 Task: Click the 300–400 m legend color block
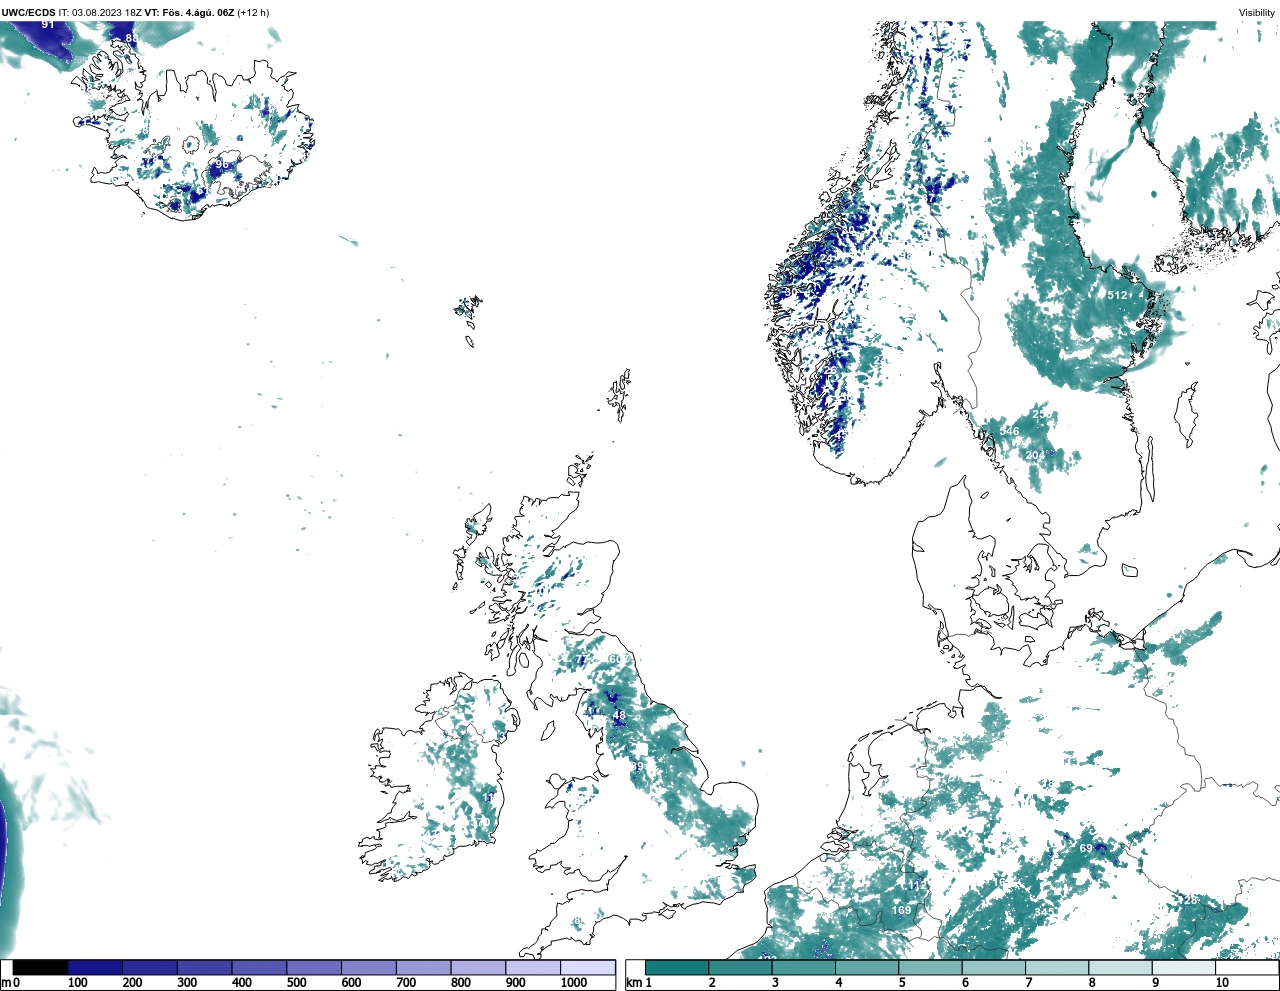point(204,968)
